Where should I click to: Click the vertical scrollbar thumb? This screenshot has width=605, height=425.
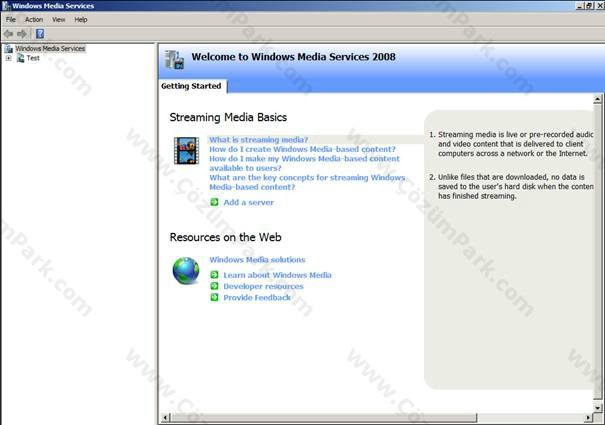pos(597,251)
